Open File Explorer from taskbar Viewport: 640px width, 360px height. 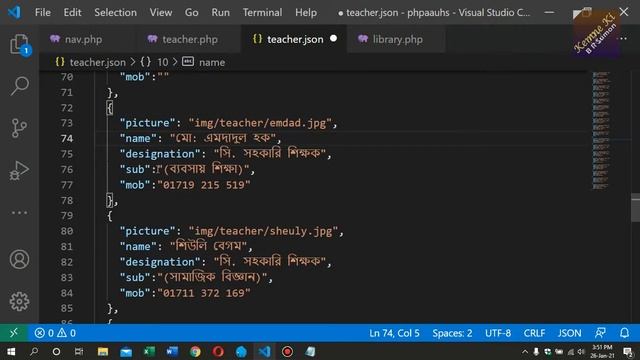click(x=103, y=351)
